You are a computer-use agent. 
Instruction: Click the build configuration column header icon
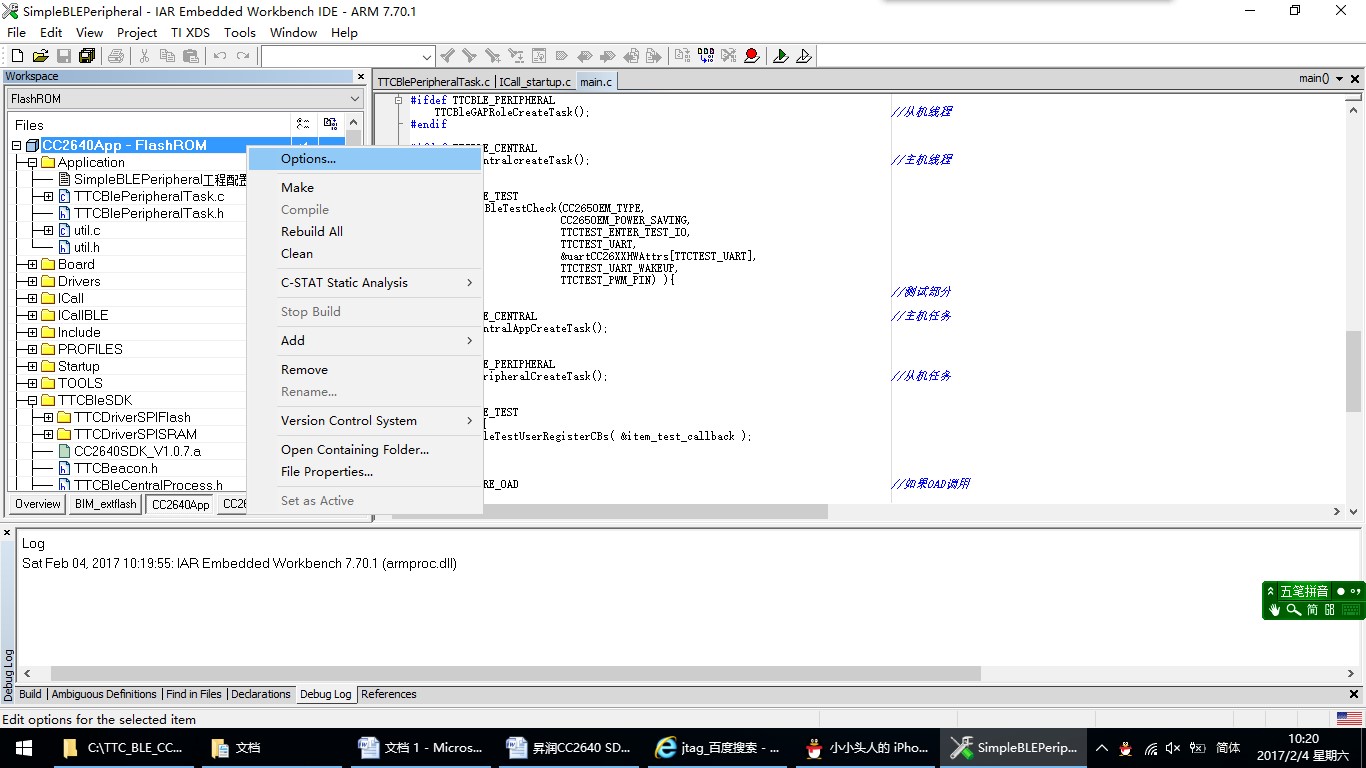[331, 124]
